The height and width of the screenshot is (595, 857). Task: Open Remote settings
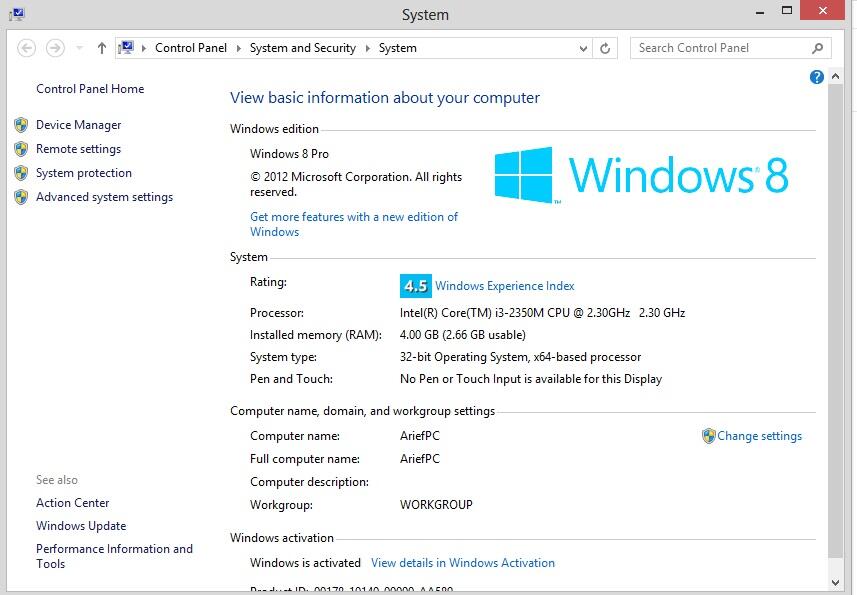click(79, 149)
